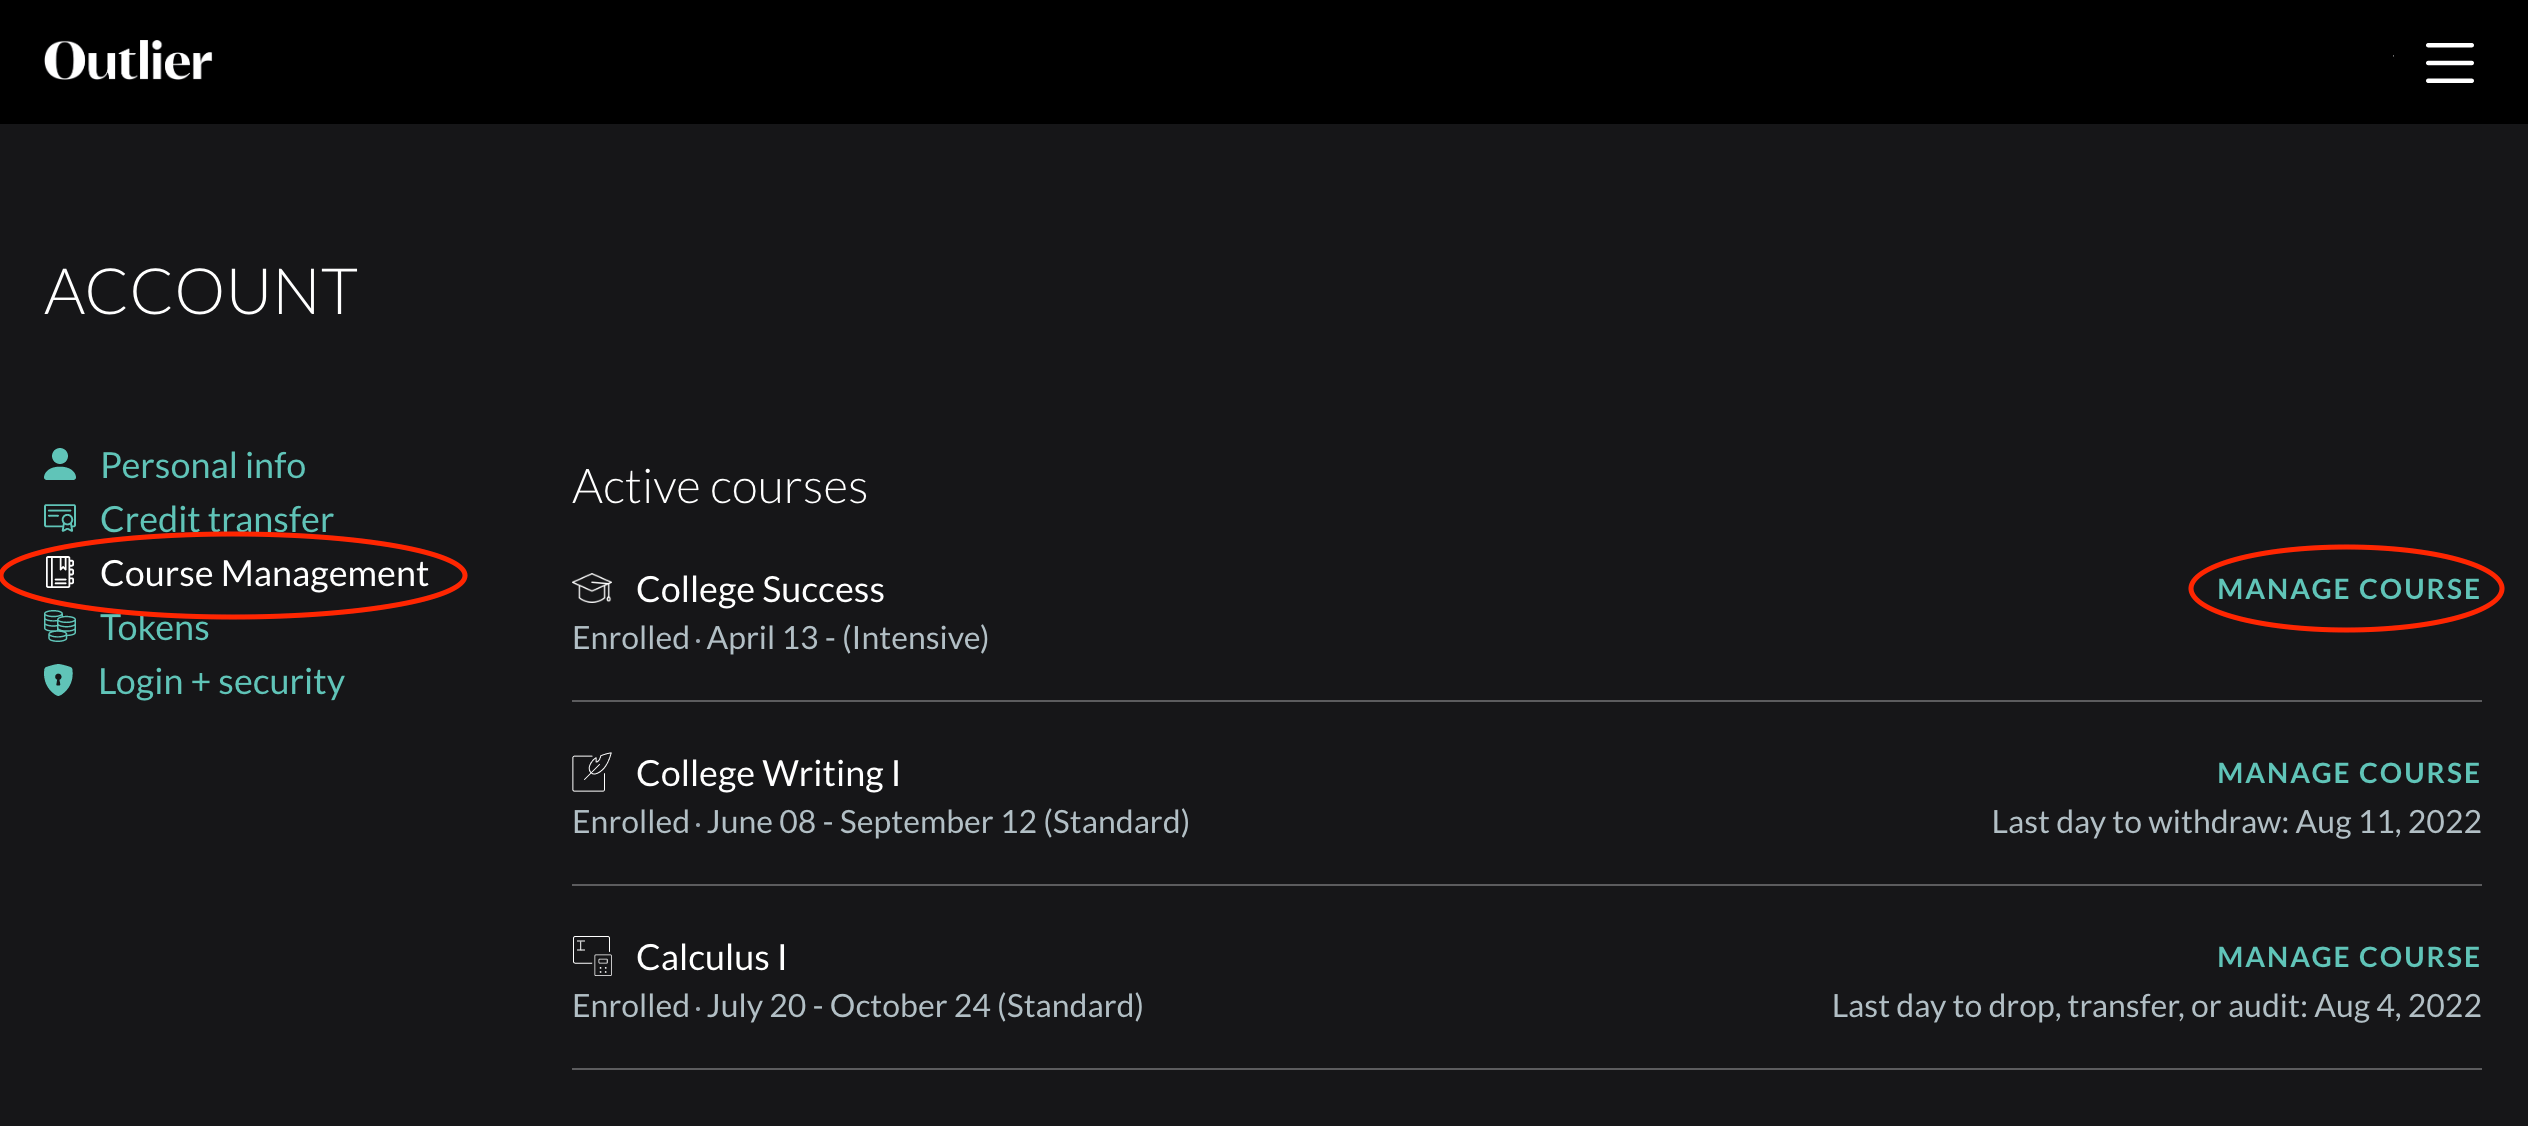Click the Credit transfer certificate icon
The height and width of the screenshot is (1126, 2528).
click(x=60, y=518)
